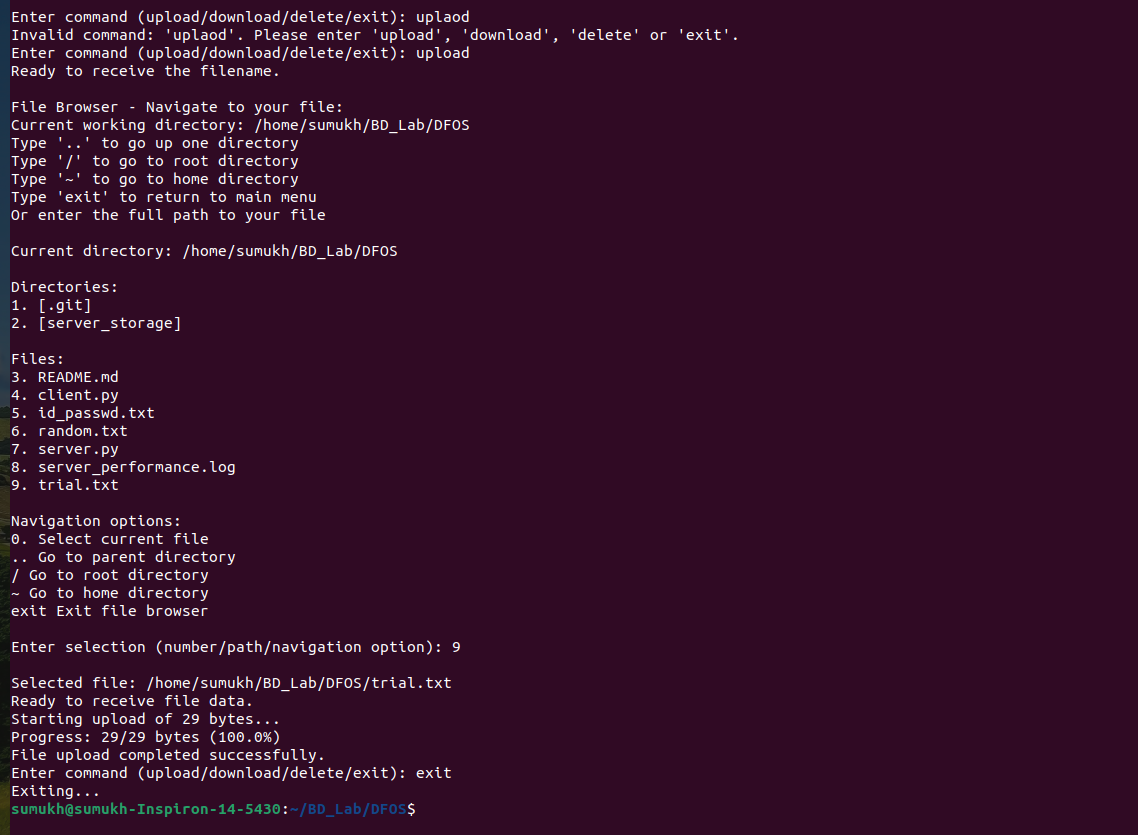
Task: Click the username sumukh@sumukh-Inspiron-14-5430 text
Action: 146,809
